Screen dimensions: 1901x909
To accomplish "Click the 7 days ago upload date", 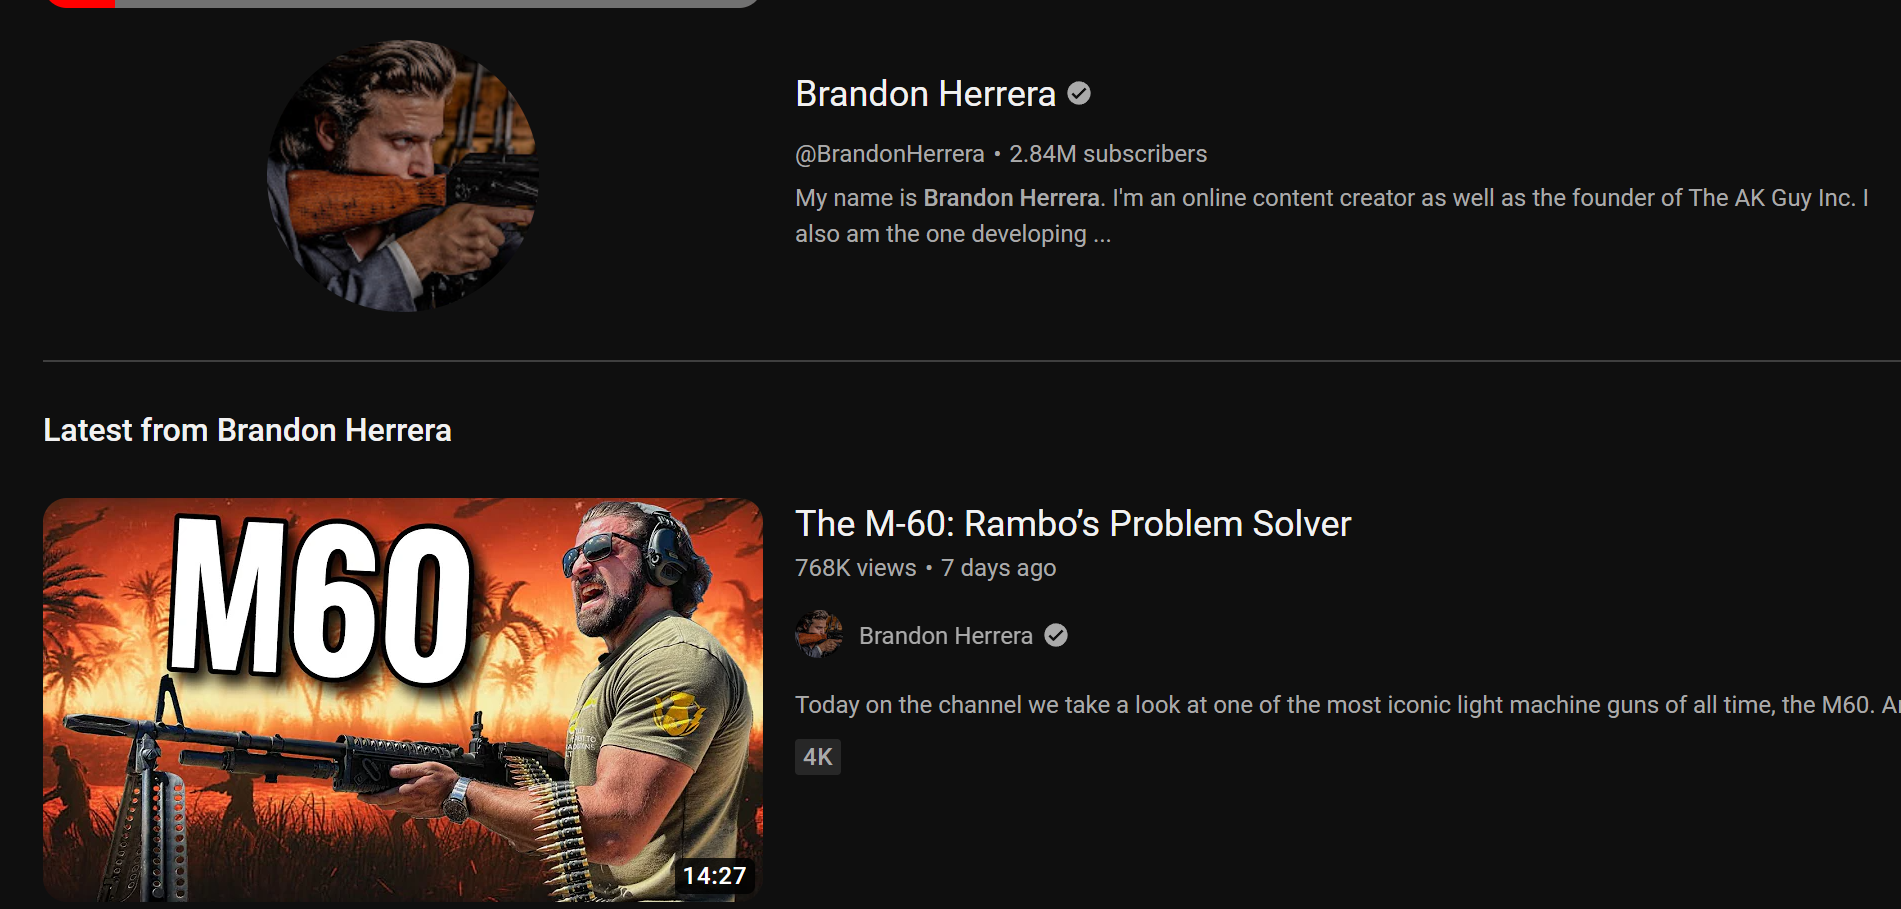I will pos(998,568).
